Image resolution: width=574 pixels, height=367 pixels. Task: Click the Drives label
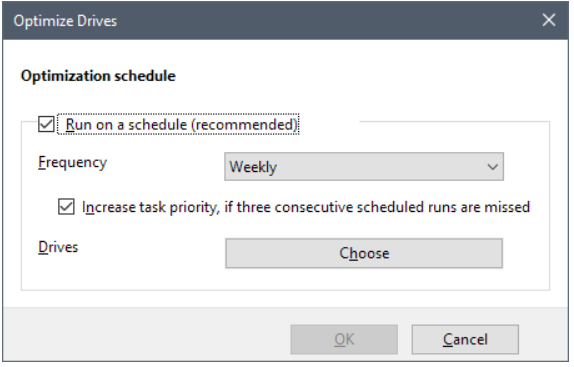(x=58, y=247)
